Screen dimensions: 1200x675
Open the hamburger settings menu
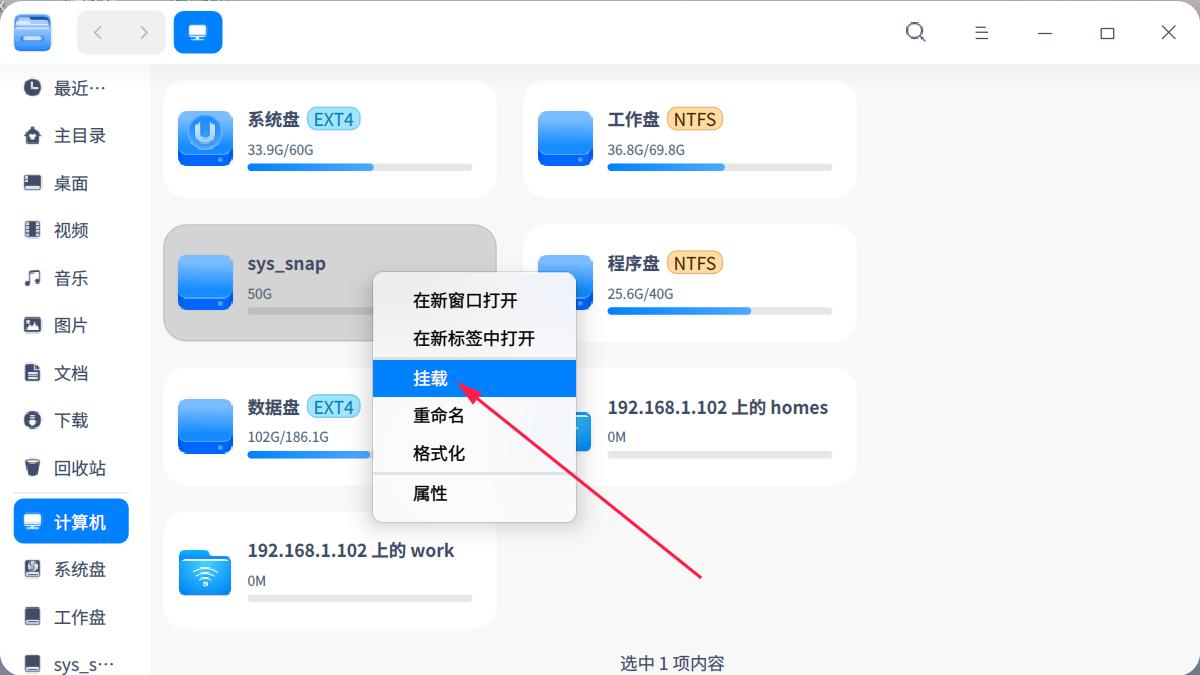981,32
